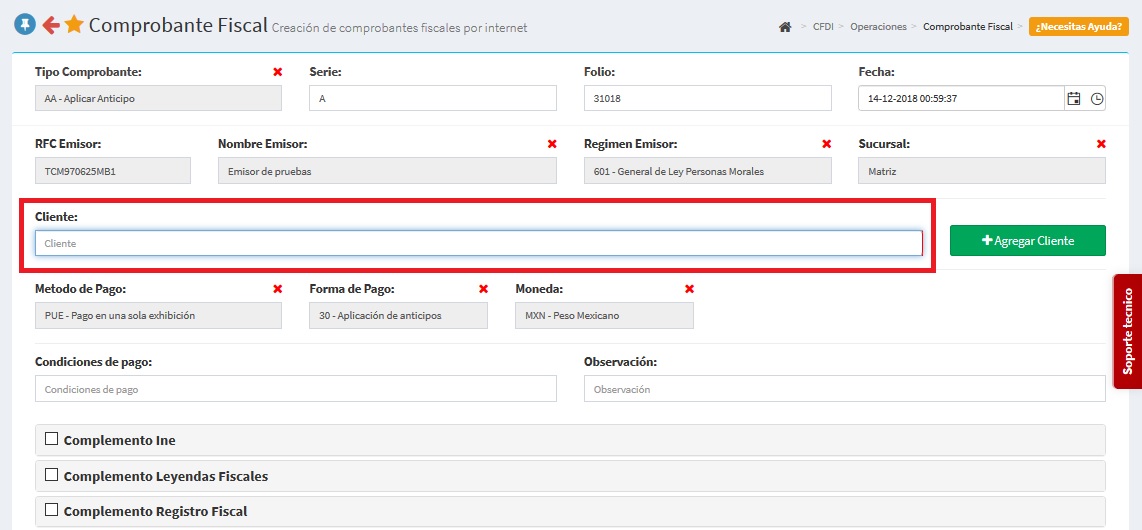The height and width of the screenshot is (530, 1142).
Task: Enable the Complemento Ine checkbox
Action: [x=52, y=439]
